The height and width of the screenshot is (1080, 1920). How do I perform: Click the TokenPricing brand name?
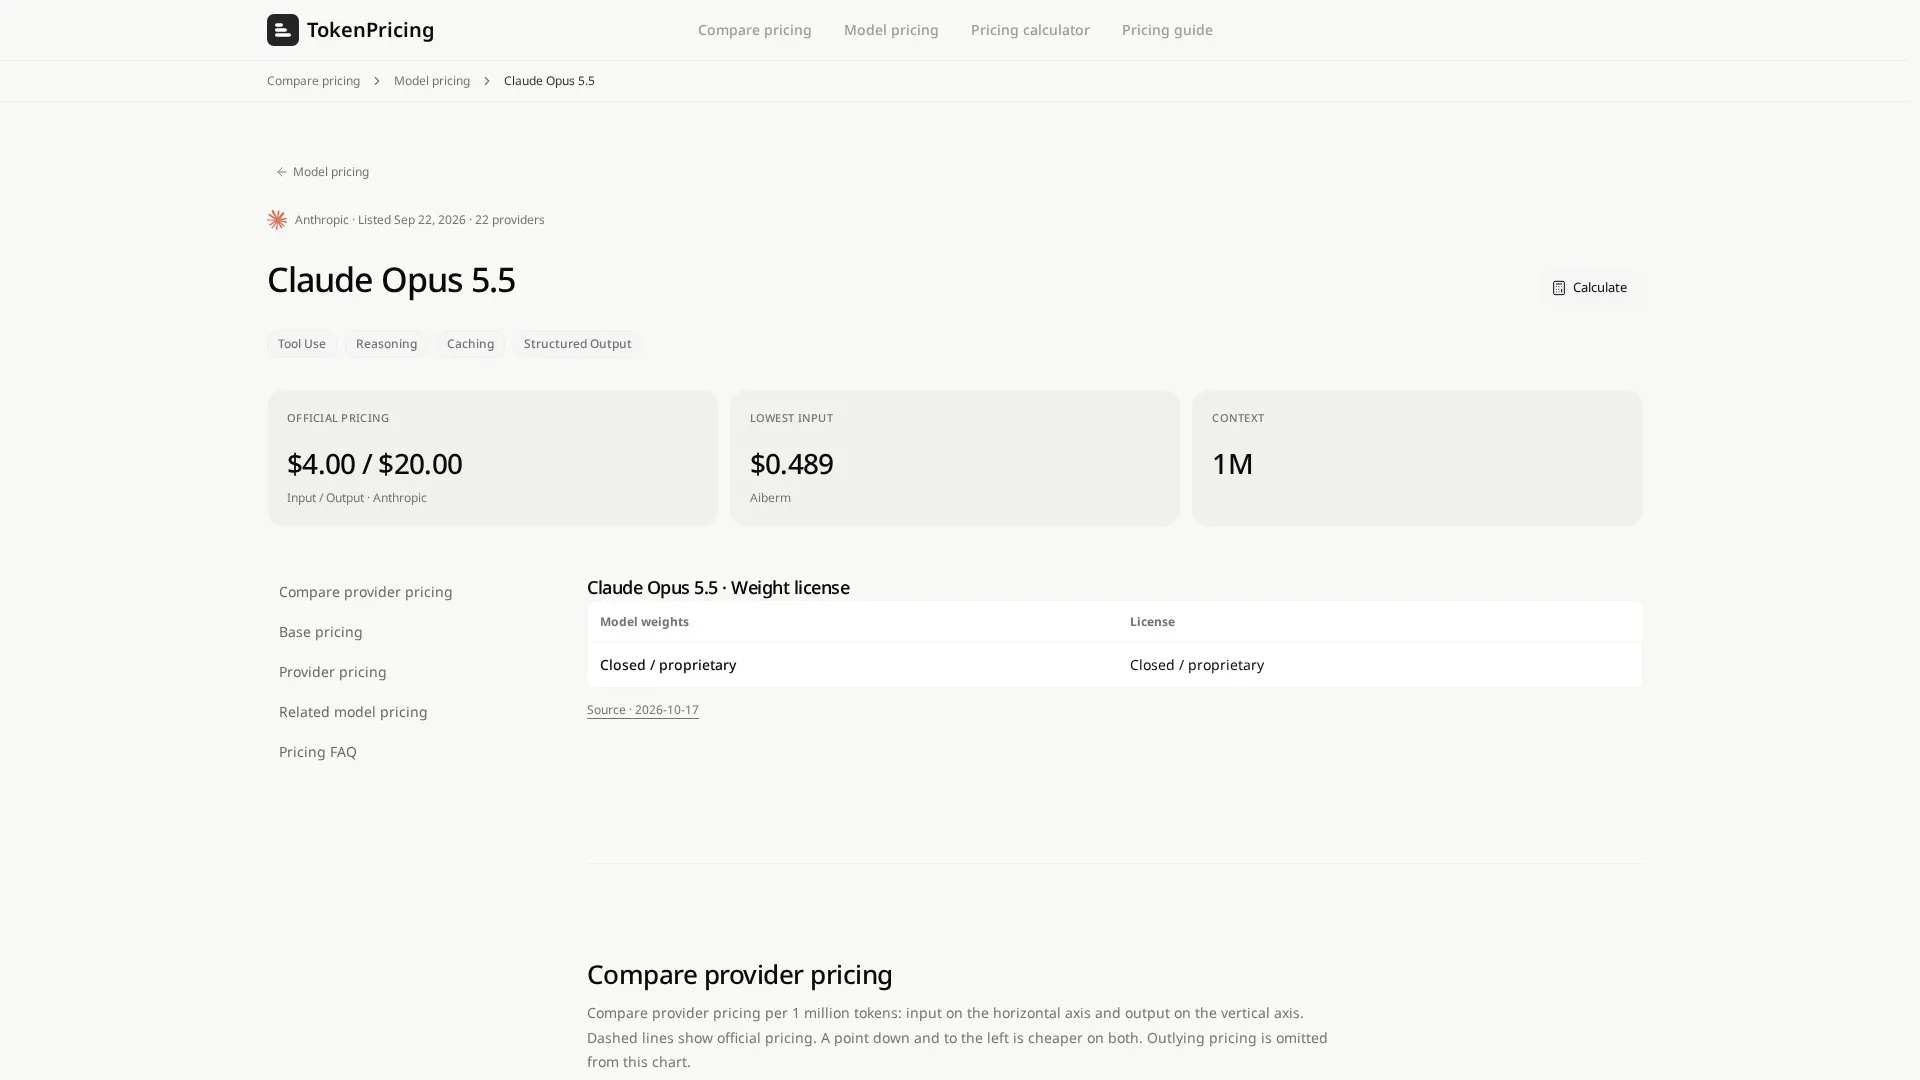(370, 30)
